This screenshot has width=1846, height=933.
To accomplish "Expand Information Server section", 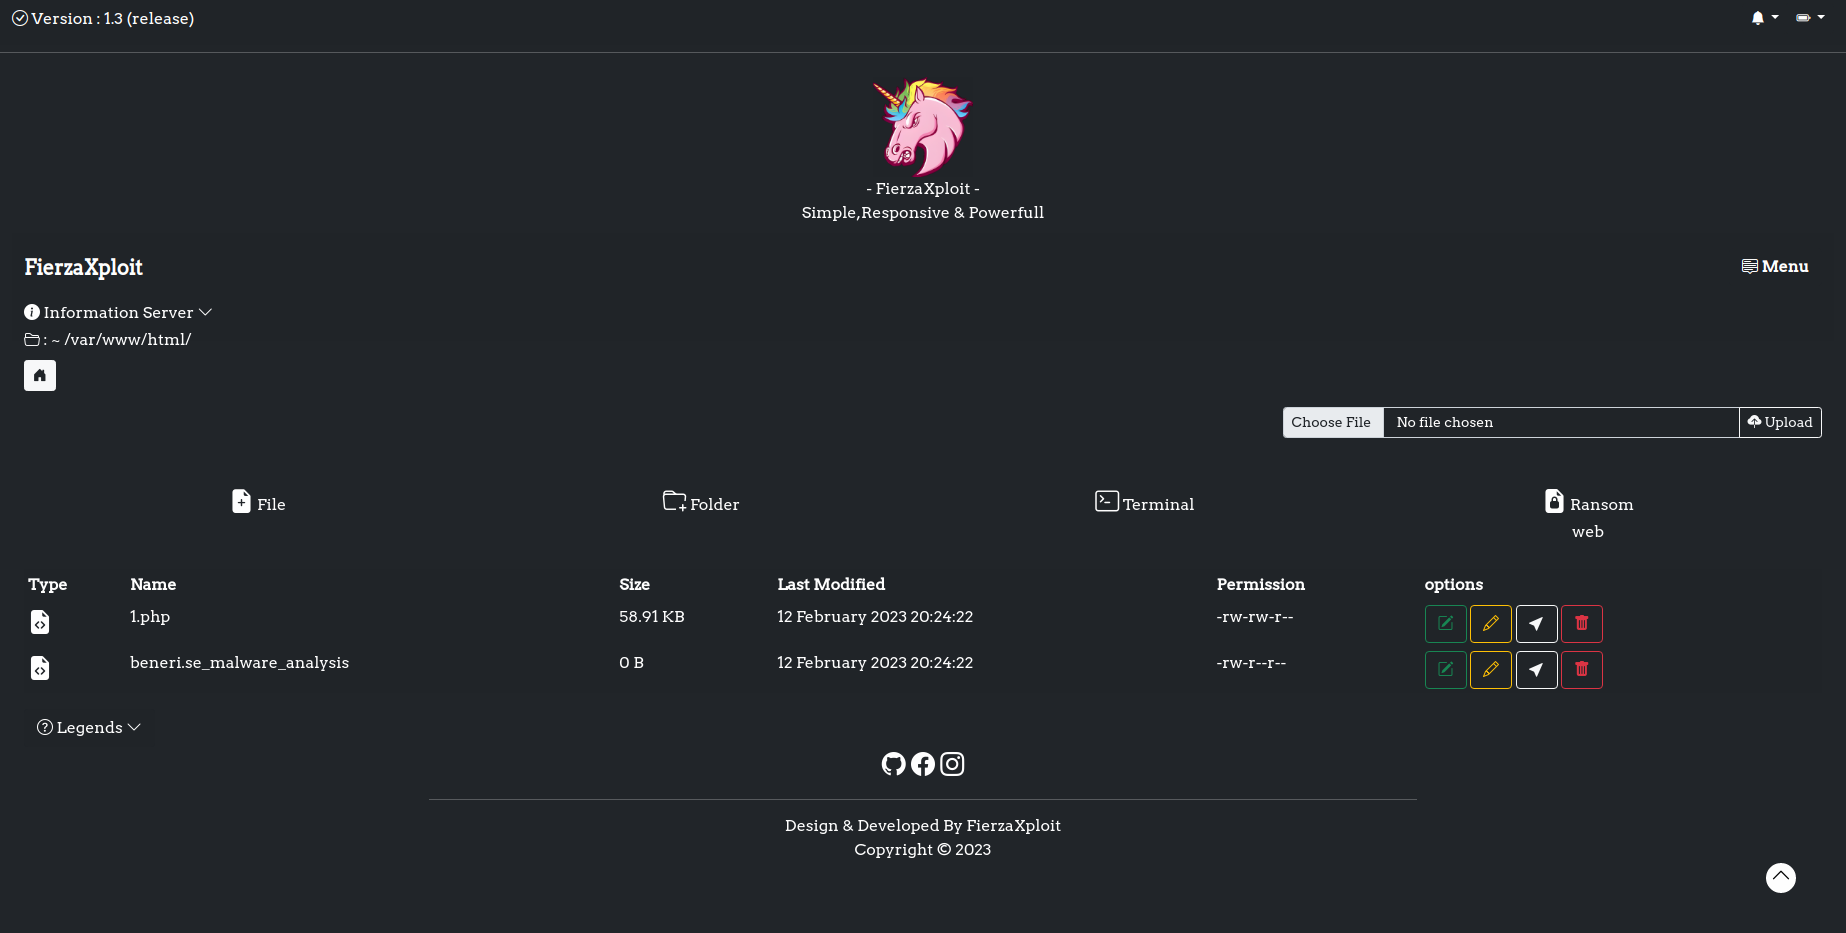I will [118, 312].
